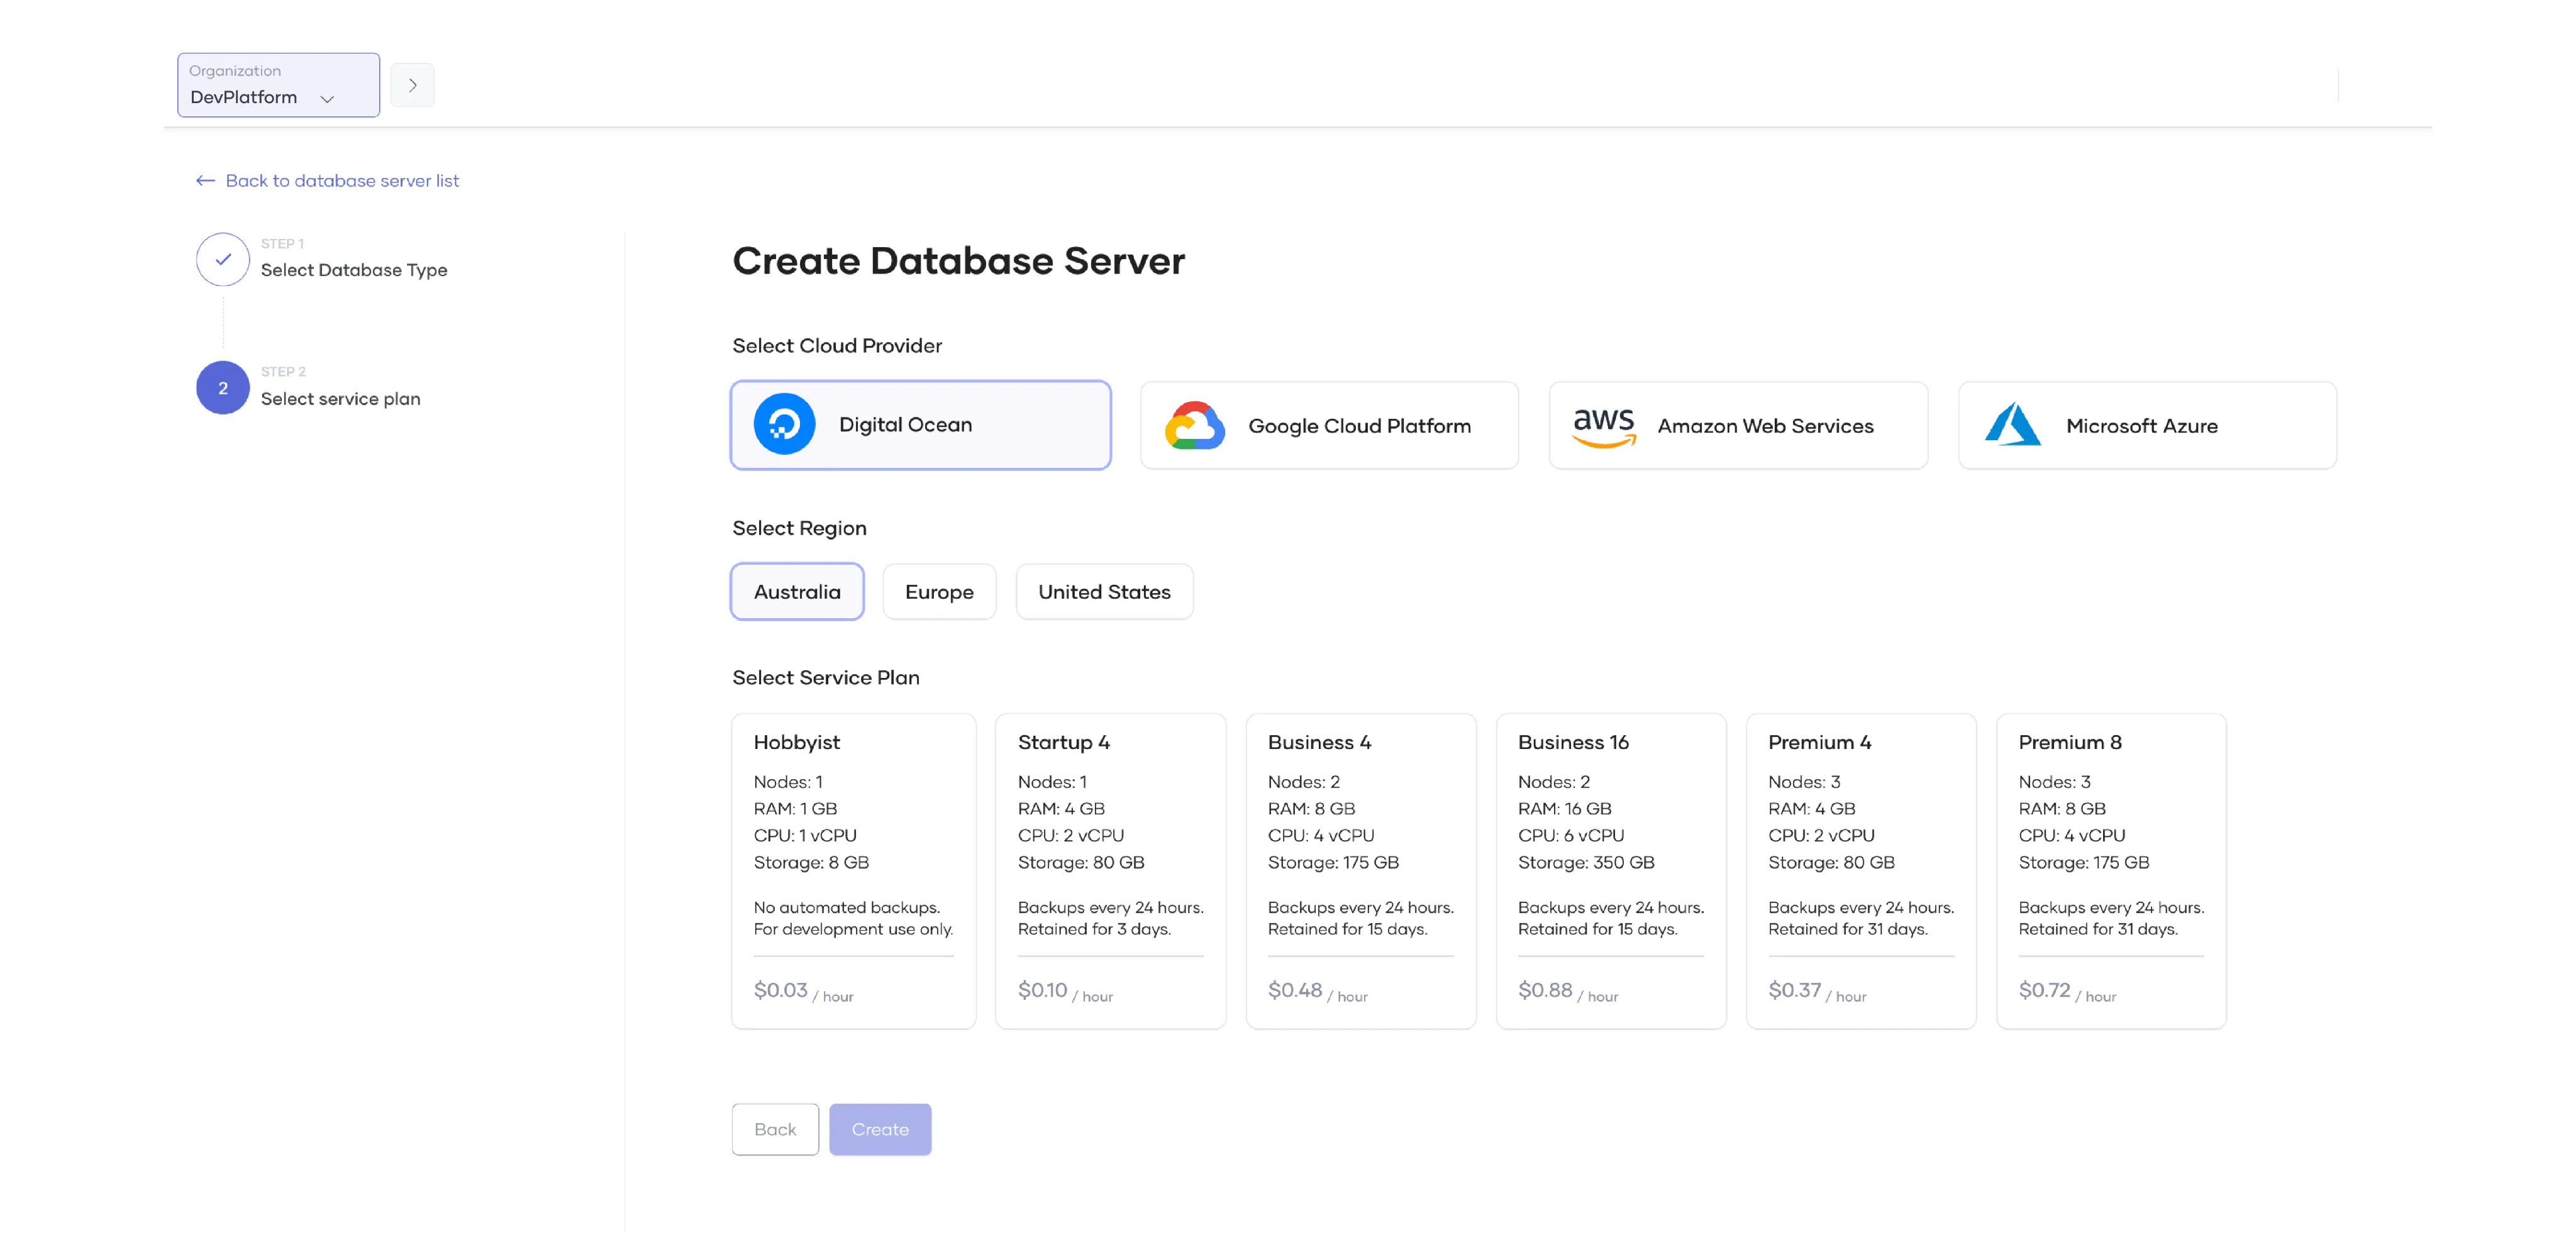Click the Google Cloud Platform logo
This screenshot has height=1242, width=2576.
1194,424
